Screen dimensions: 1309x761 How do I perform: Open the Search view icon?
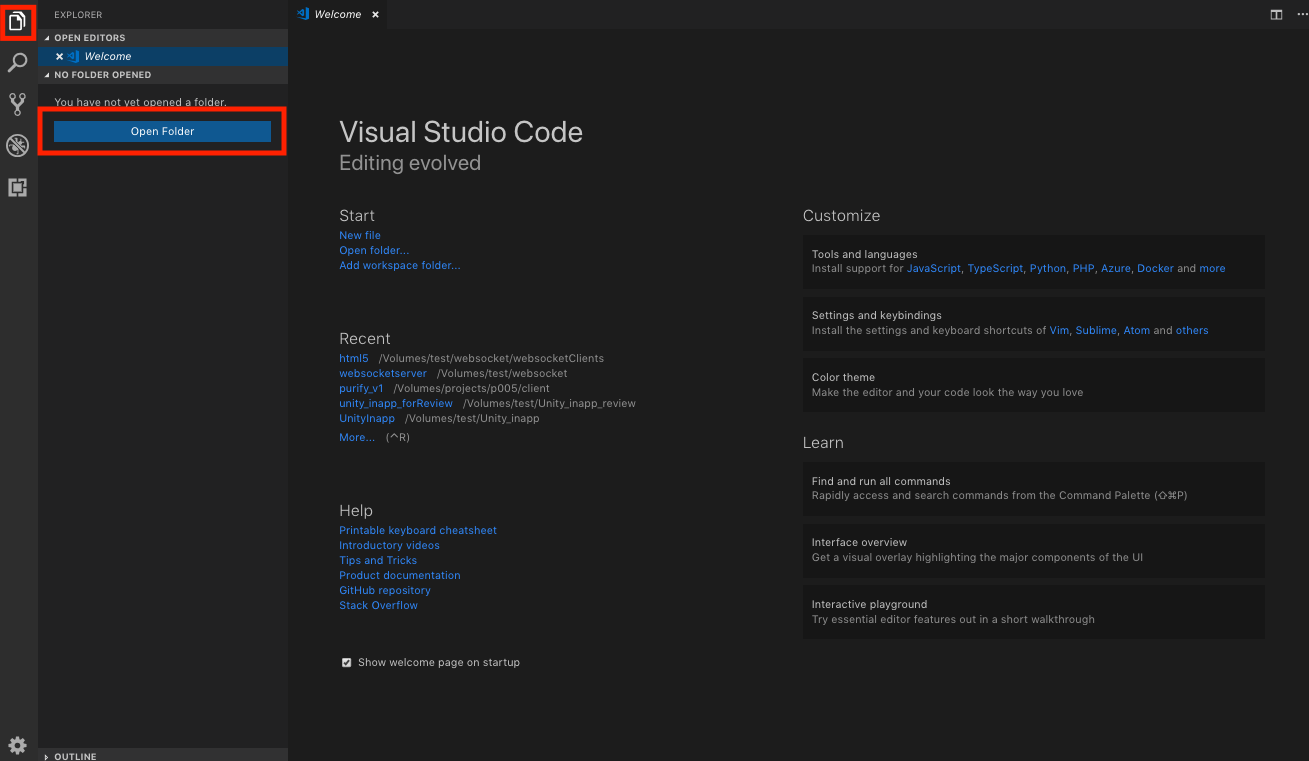pos(17,63)
